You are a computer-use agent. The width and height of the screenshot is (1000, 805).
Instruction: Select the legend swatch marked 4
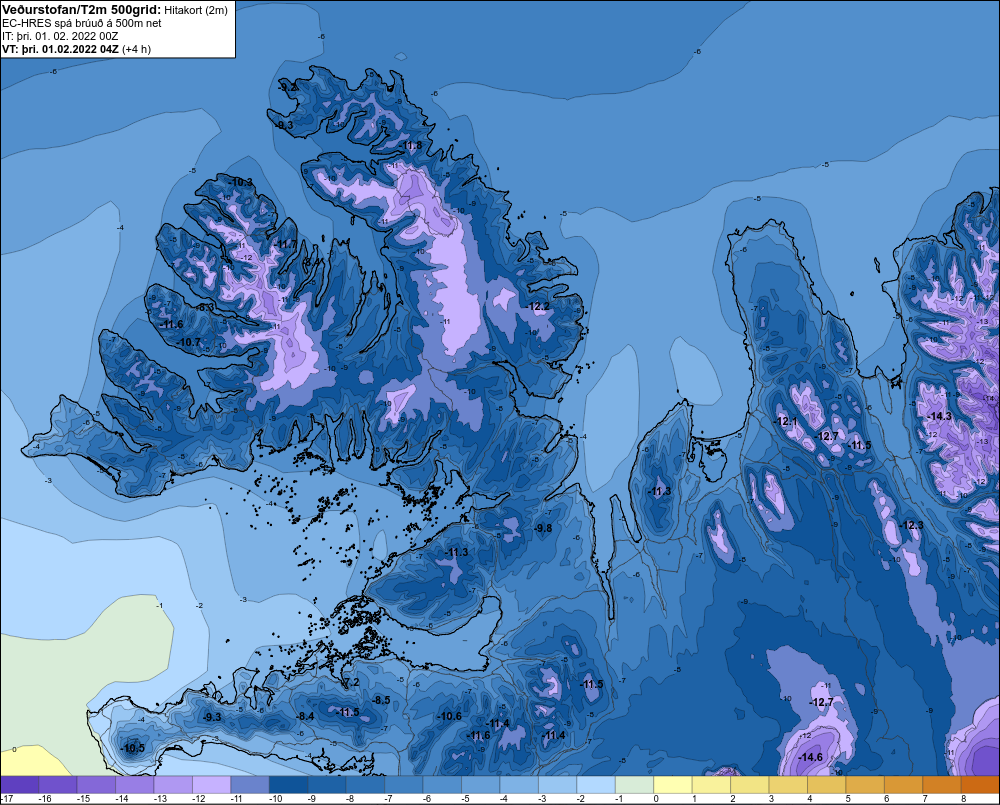(826, 784)
